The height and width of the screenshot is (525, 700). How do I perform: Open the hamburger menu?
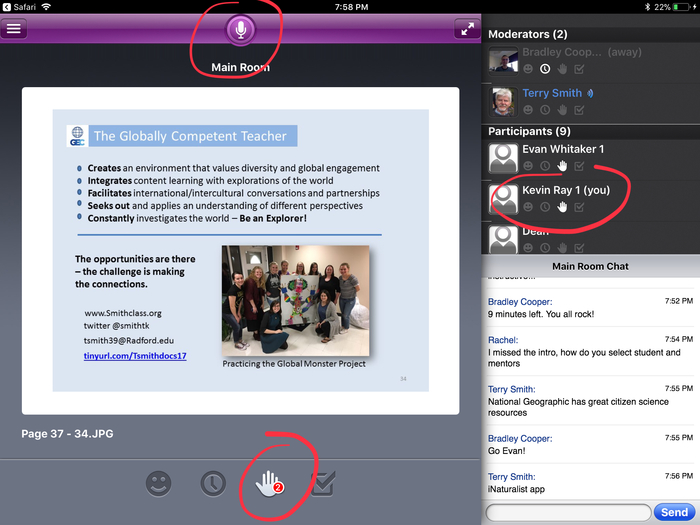point(14,28)
